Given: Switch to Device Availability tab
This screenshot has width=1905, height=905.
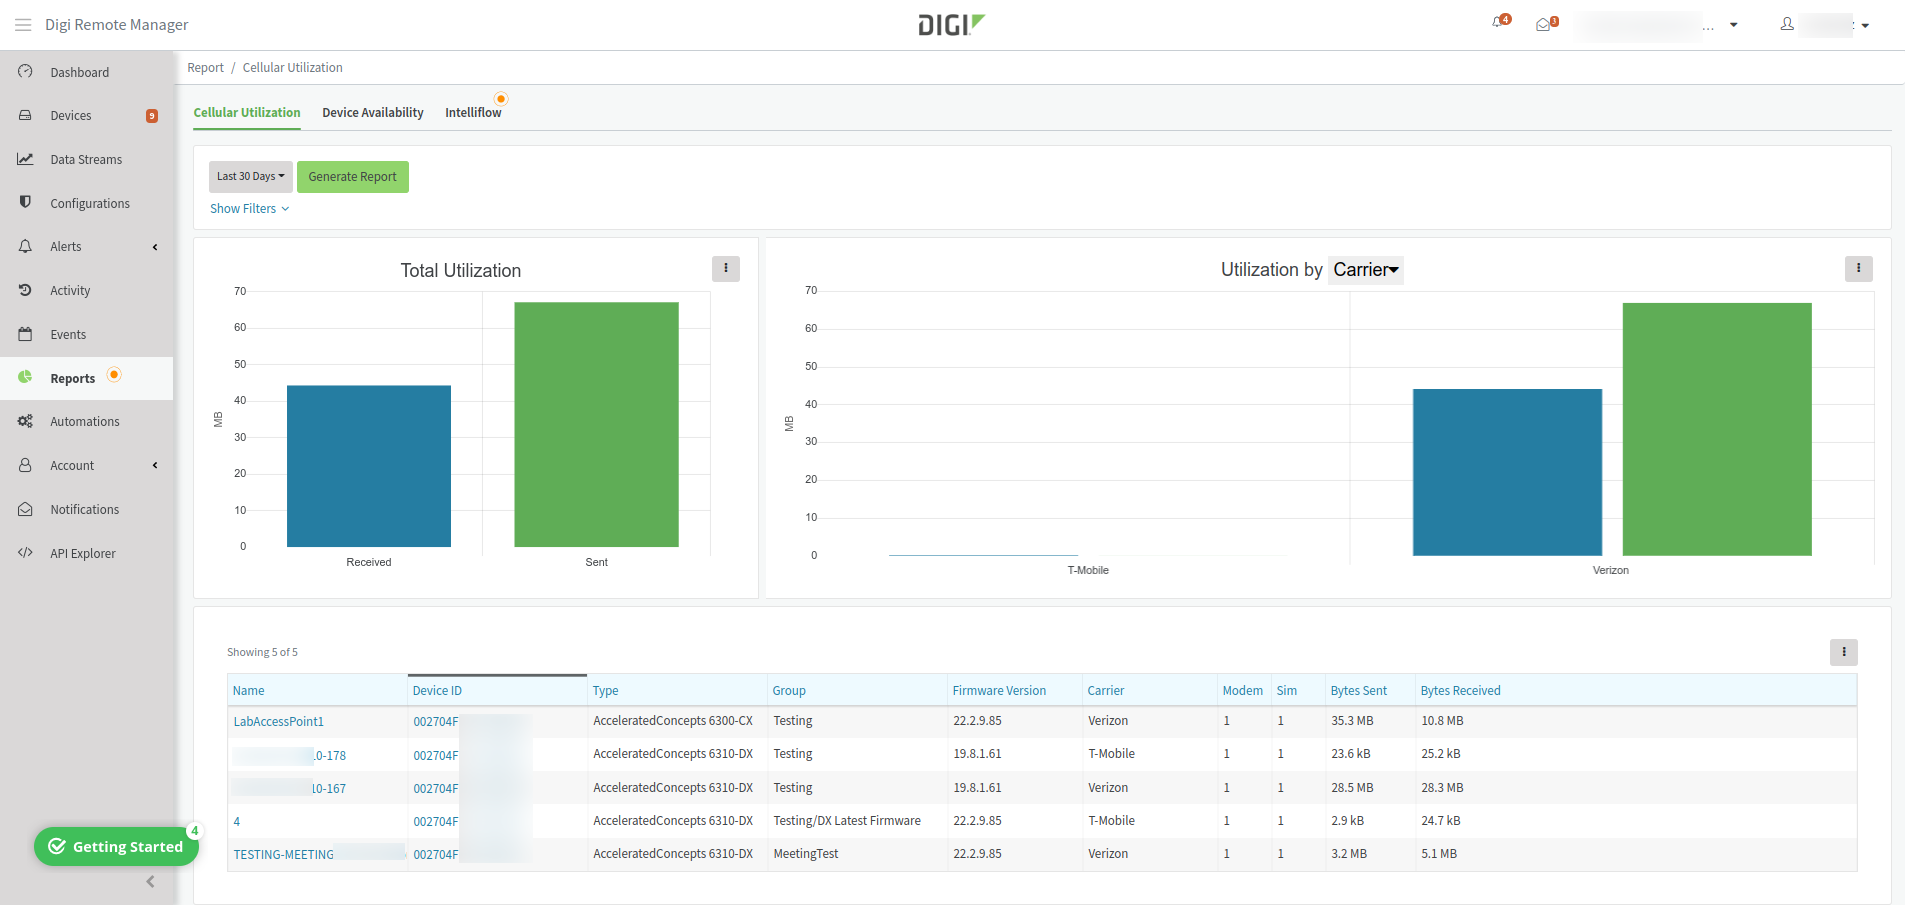Looking at the screenshot, I should (373, 113).
